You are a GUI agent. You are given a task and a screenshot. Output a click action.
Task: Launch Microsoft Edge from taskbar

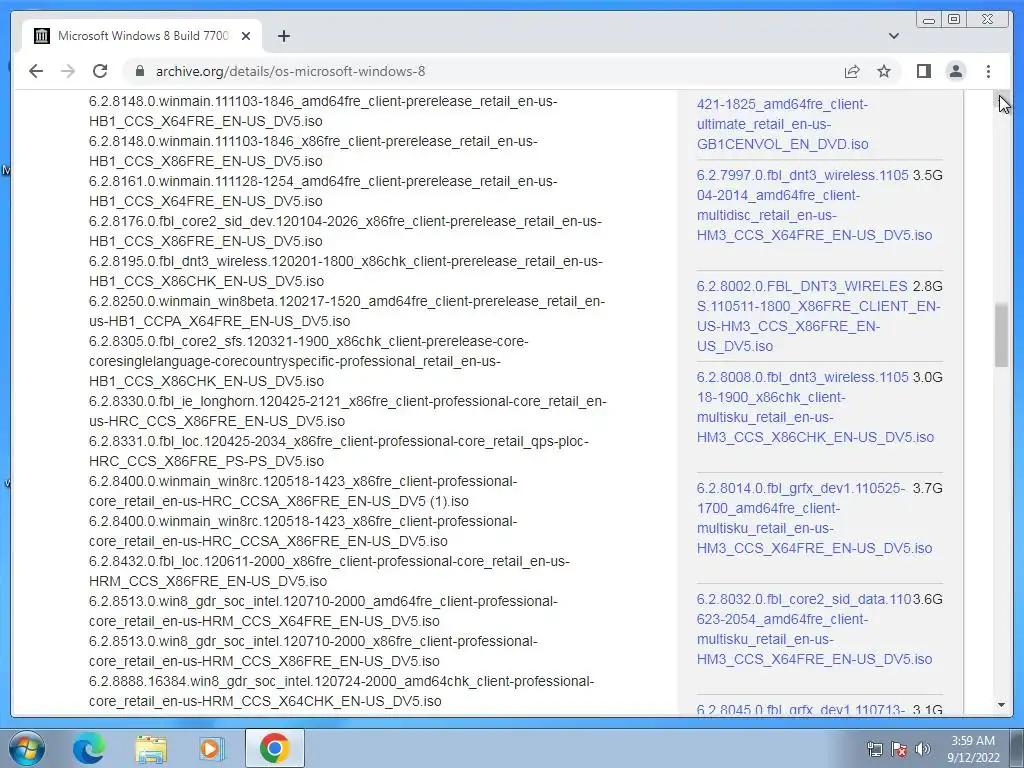[x=88, y=748]
